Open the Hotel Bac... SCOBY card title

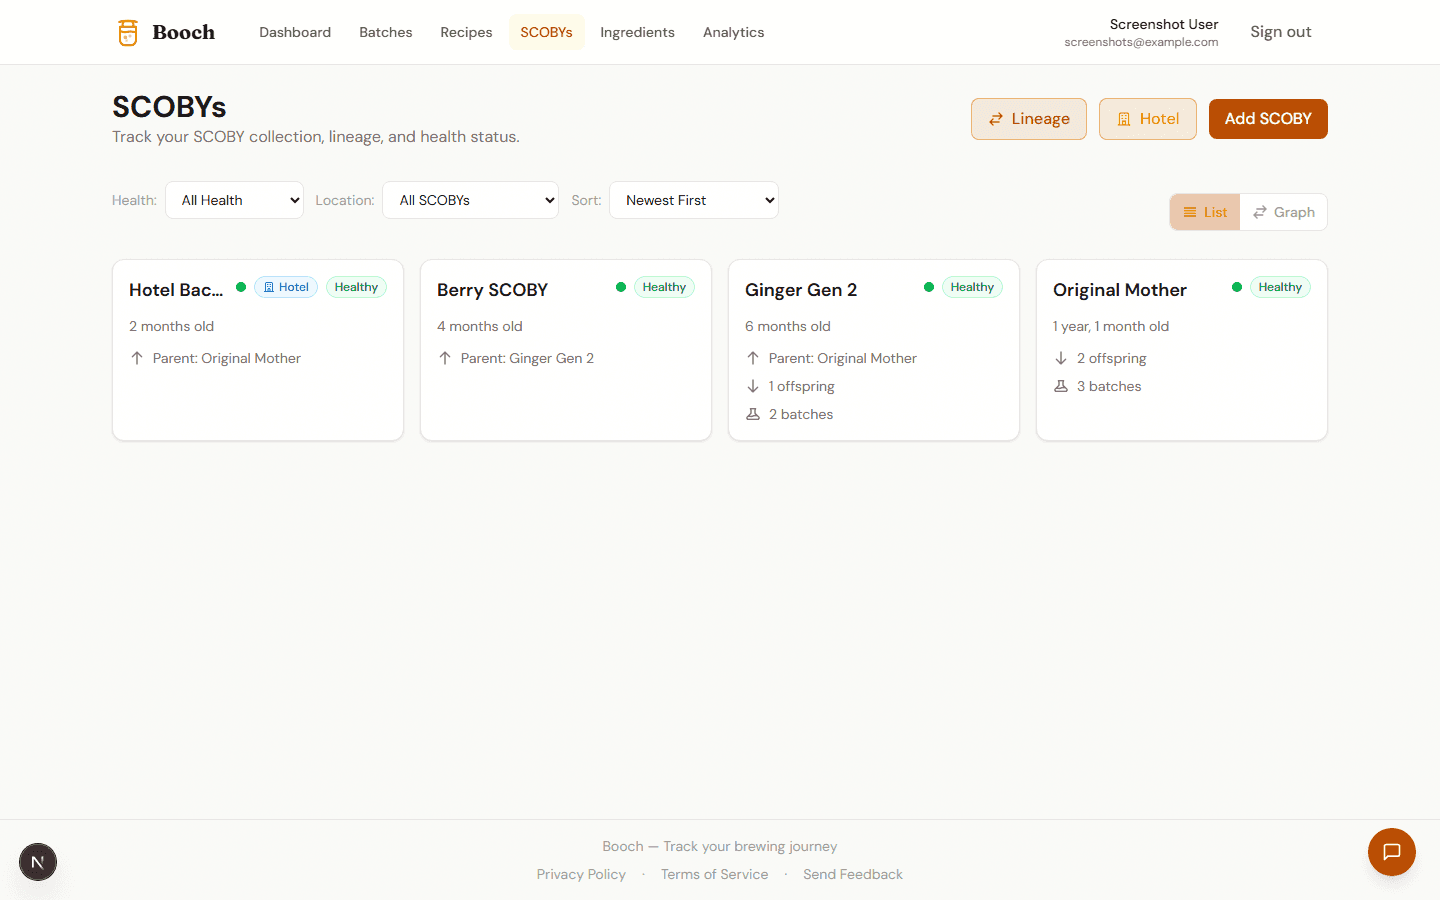click(x=176, y=290)
